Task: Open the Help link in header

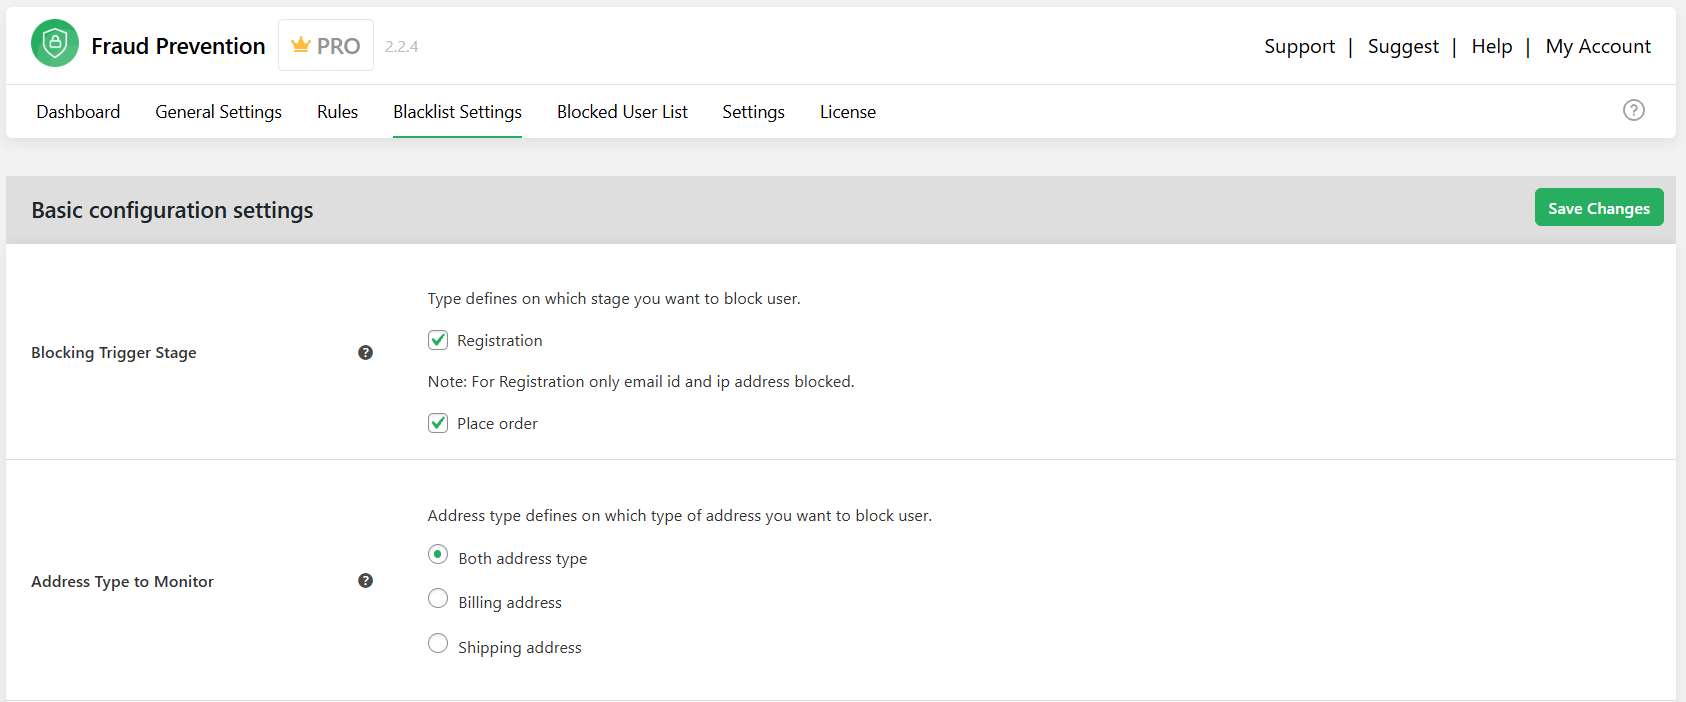Action: [1492, 46]
